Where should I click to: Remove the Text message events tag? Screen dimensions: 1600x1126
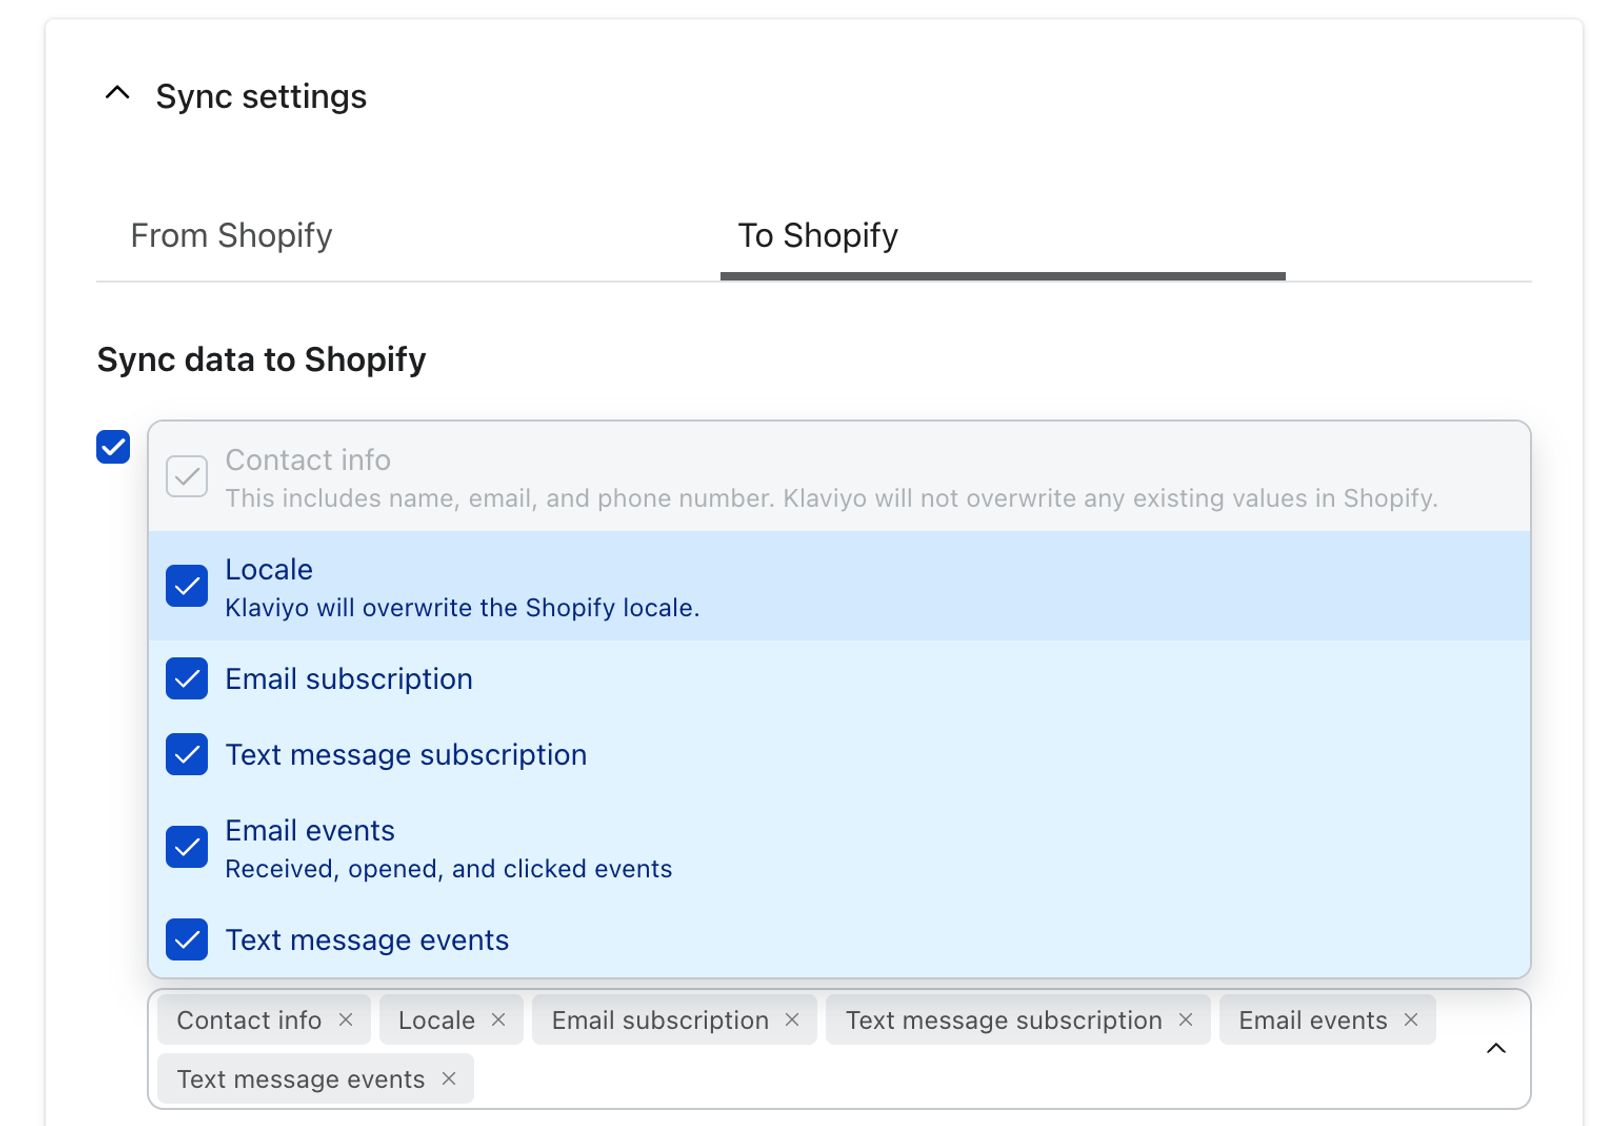[x=449, y=1078]
